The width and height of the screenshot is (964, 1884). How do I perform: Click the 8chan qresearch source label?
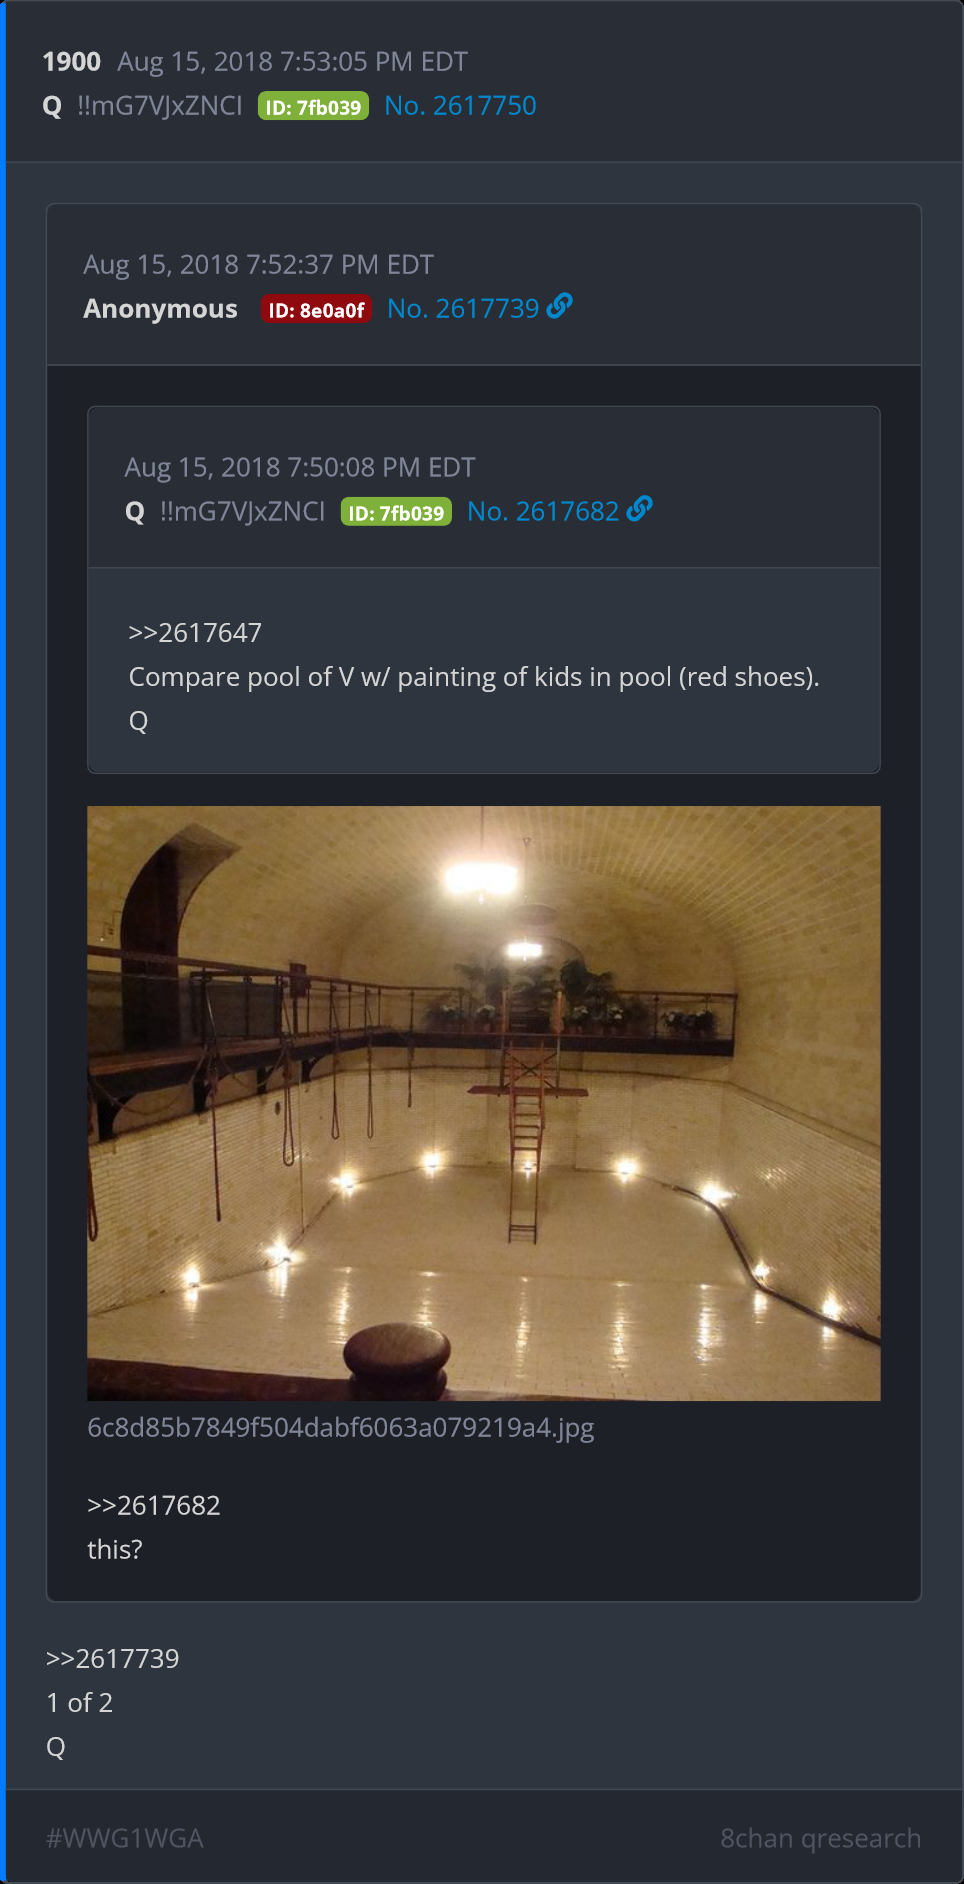point(821,1838)
